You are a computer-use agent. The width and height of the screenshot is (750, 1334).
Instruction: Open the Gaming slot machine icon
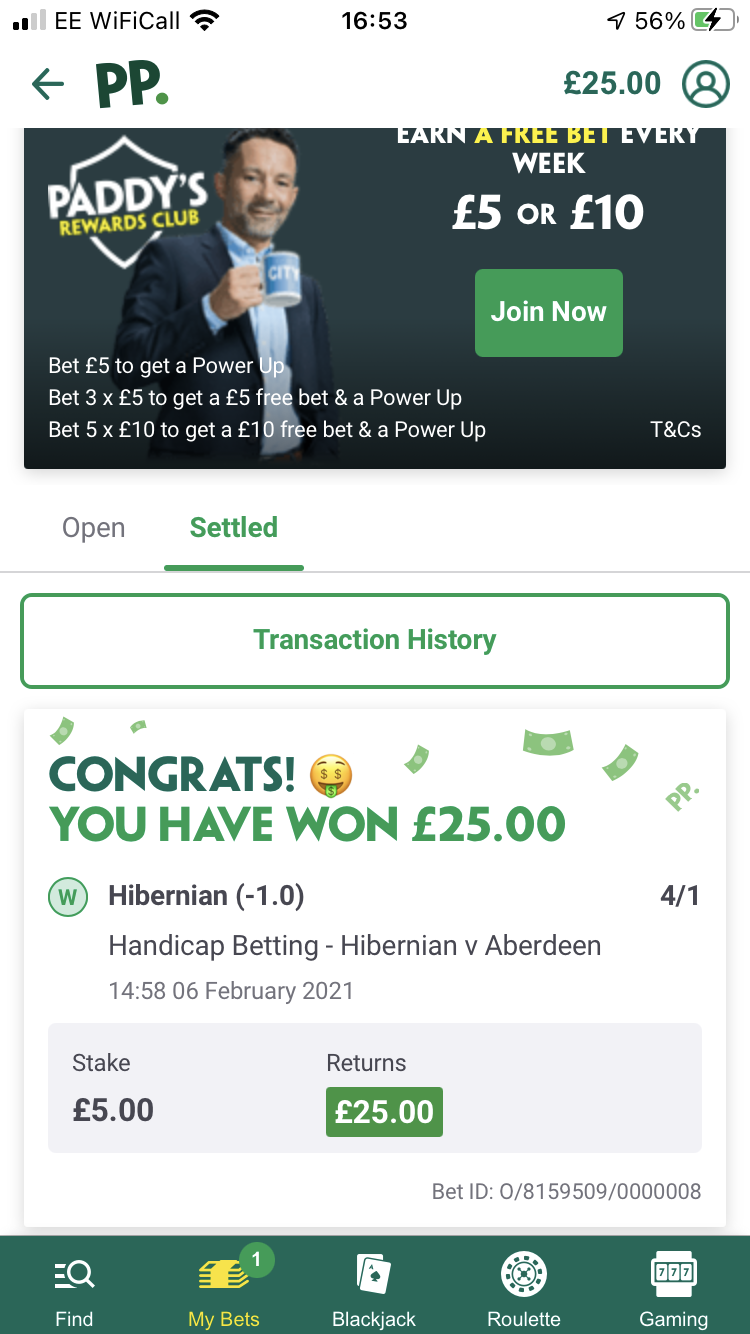point(674,1274)
